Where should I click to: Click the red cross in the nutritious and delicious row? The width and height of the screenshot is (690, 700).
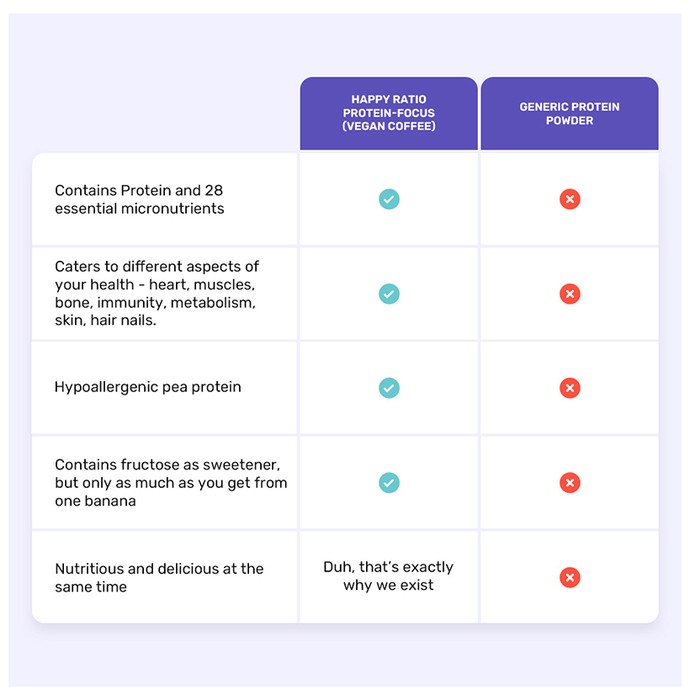click(x=569, y=577)
